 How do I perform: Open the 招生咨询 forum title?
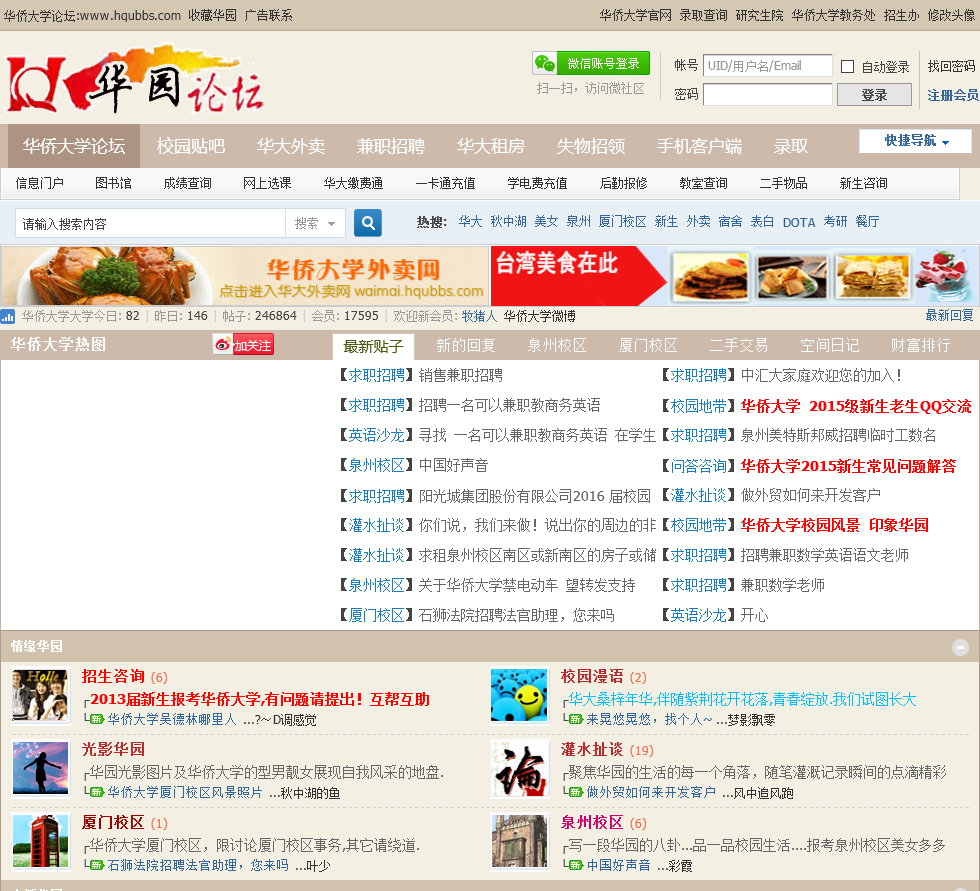(113, 676)
